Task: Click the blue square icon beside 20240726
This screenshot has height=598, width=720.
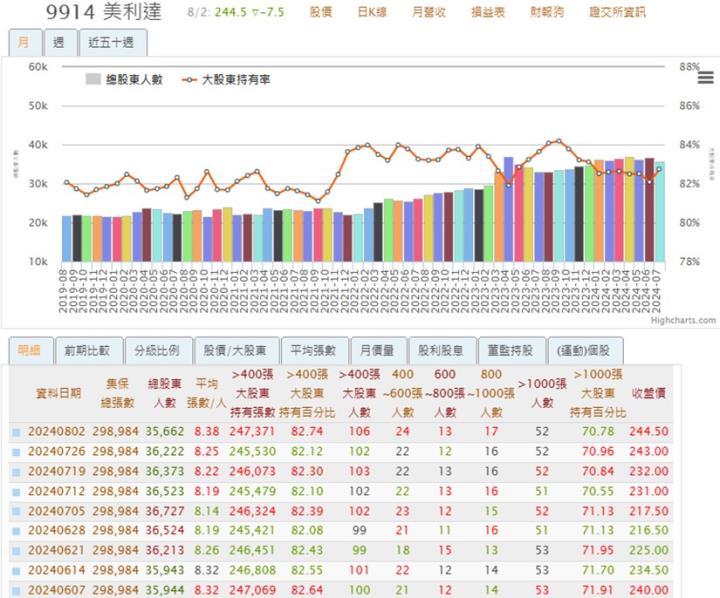Action: 16,452
